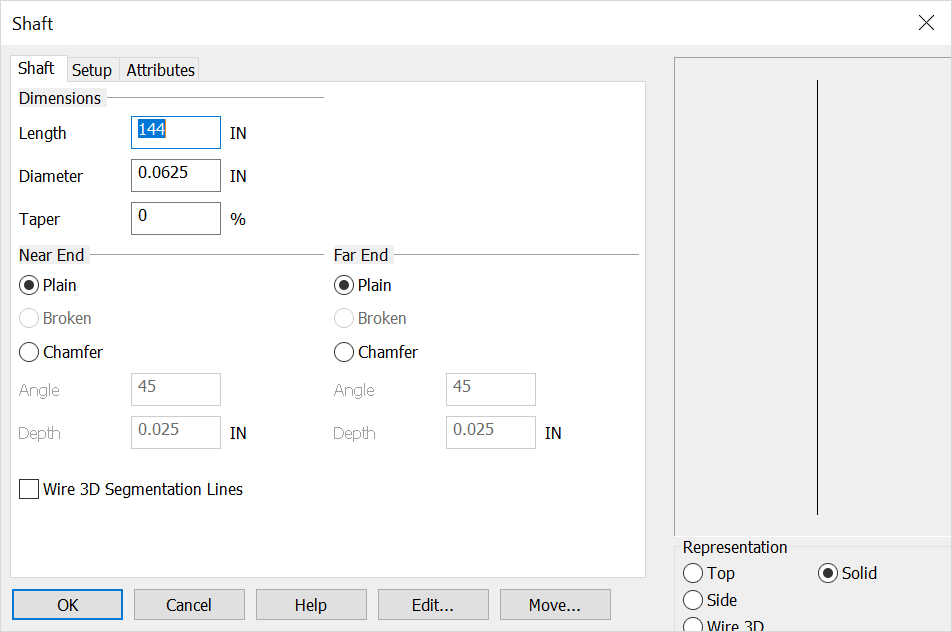This screenshot has height=632, width=952.
Task: Confirm shaft settings with OK
Action: tap(67, 604)
